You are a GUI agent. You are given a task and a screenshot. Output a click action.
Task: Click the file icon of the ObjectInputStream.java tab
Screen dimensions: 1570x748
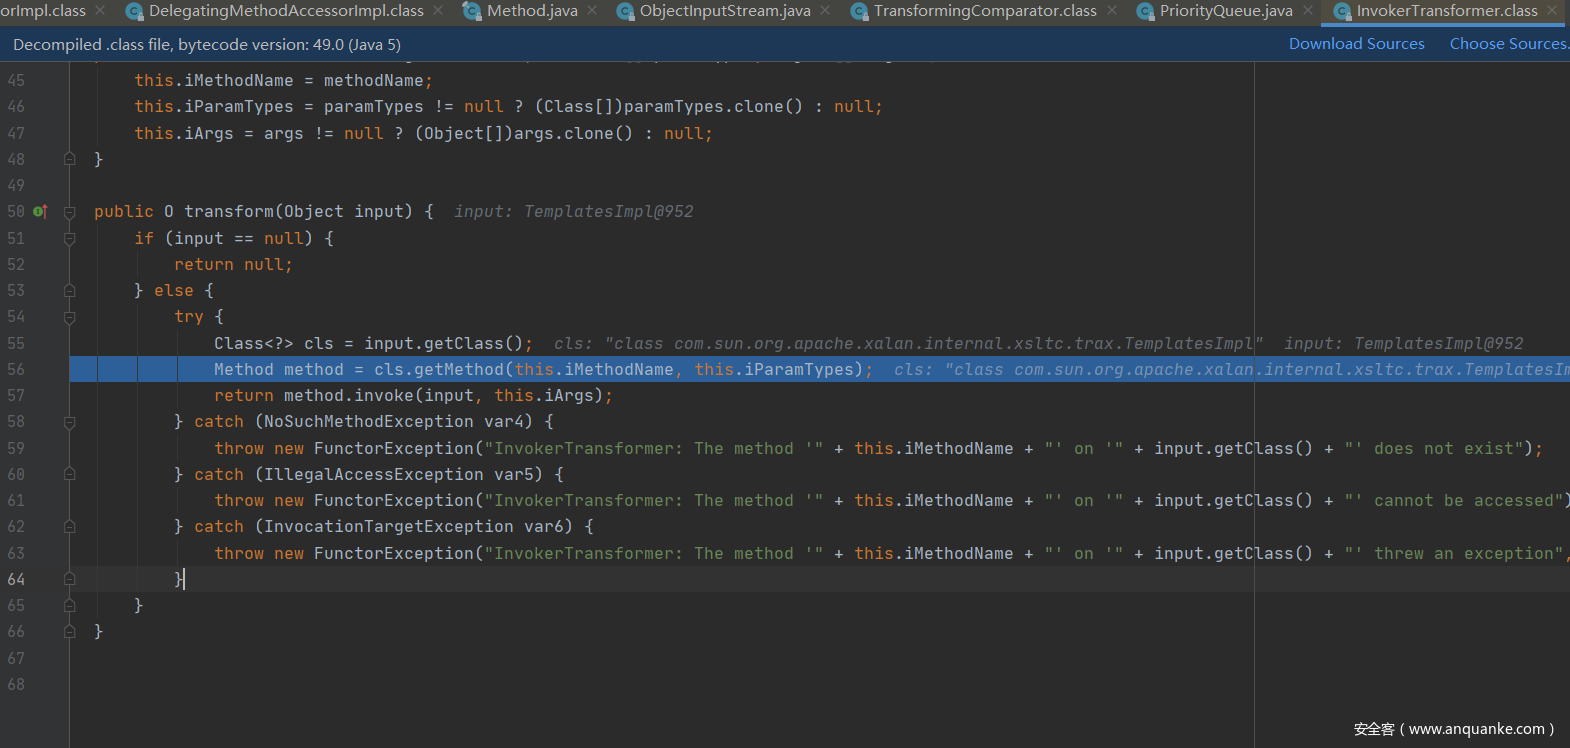[x=625, y=11]
